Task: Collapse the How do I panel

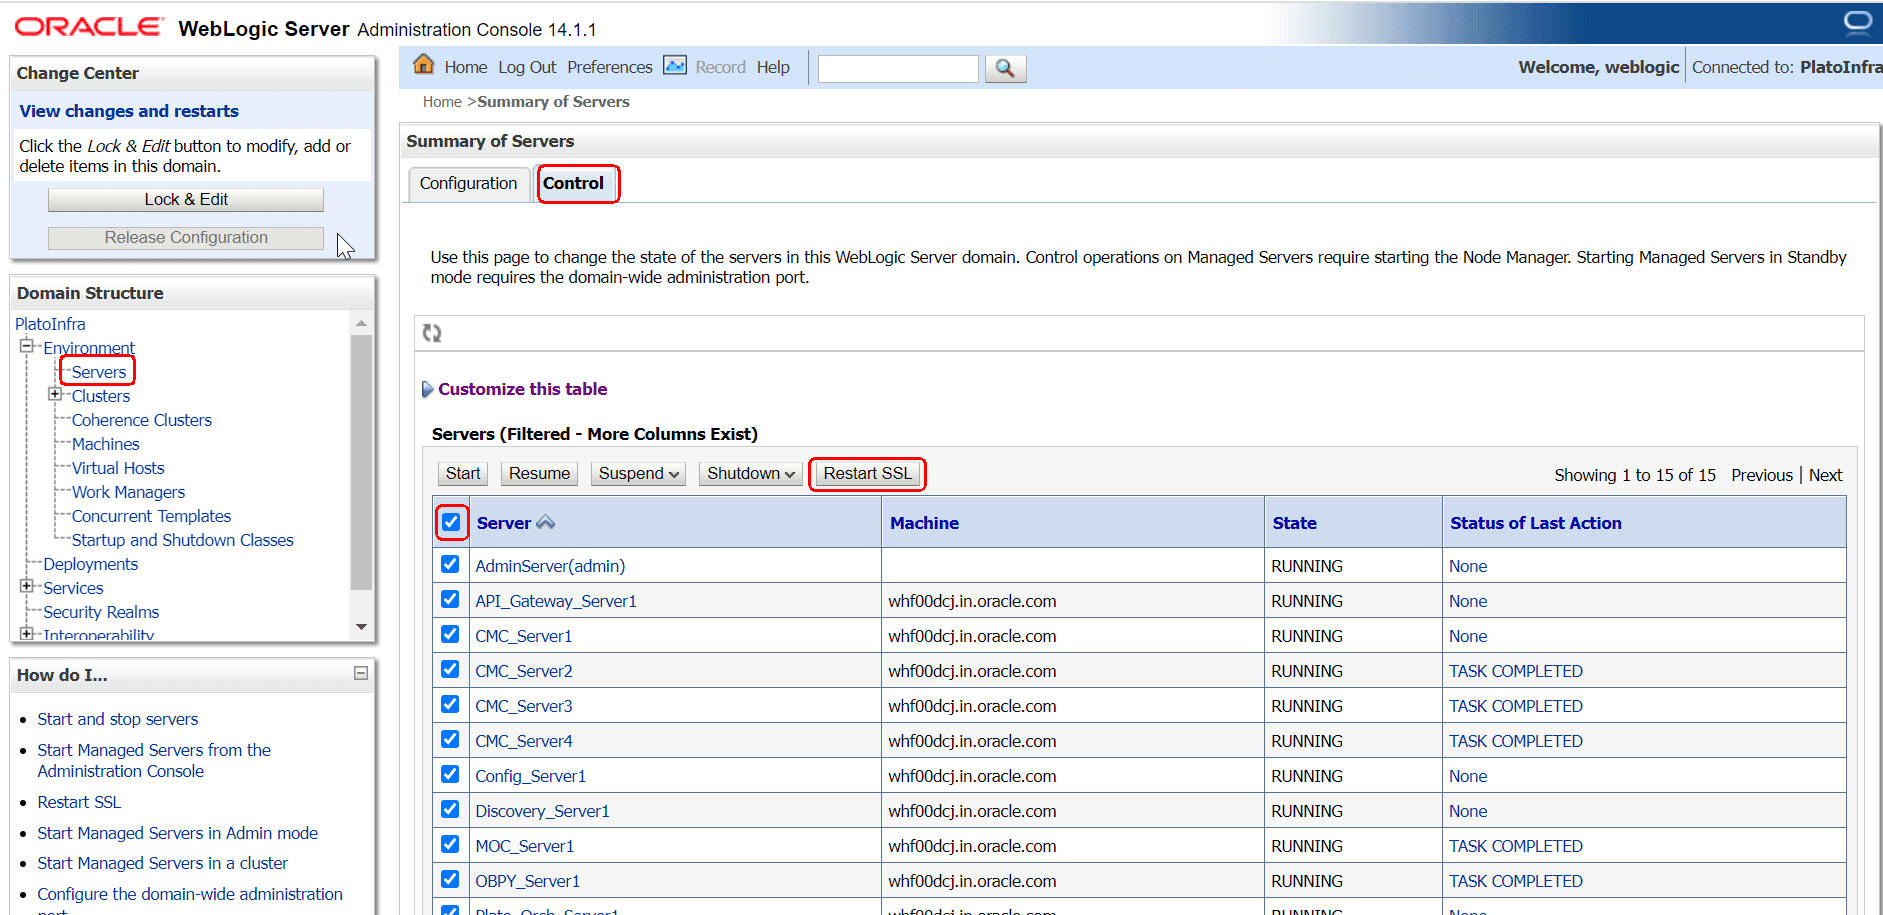Action: point(361,674)
